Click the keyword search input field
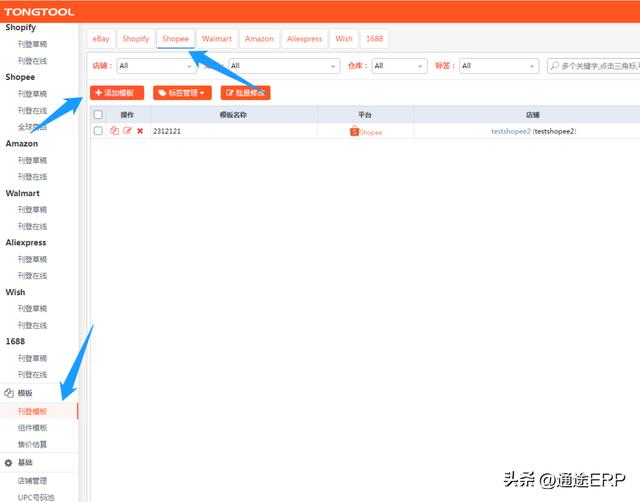The width and height of the screenshot is (640, 502). pos(594,66)
